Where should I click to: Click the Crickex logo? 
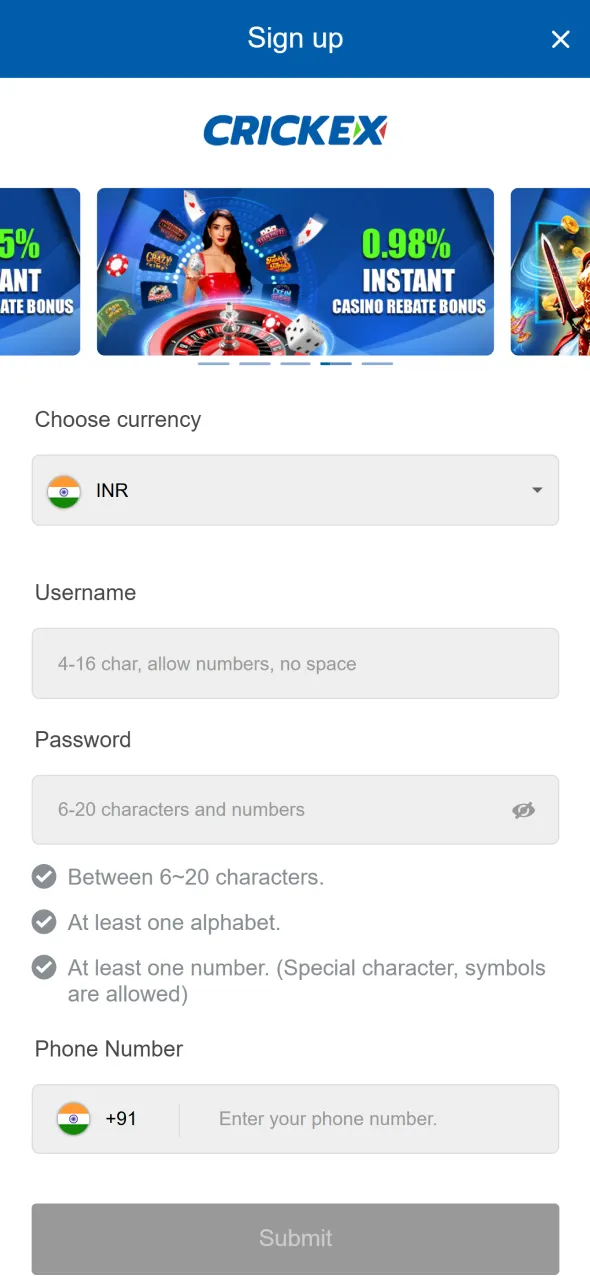coord(295,130)
